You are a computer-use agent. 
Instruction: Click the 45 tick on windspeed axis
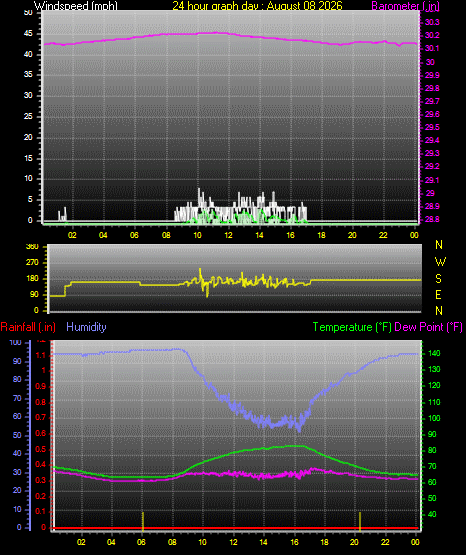click(28, 34)
